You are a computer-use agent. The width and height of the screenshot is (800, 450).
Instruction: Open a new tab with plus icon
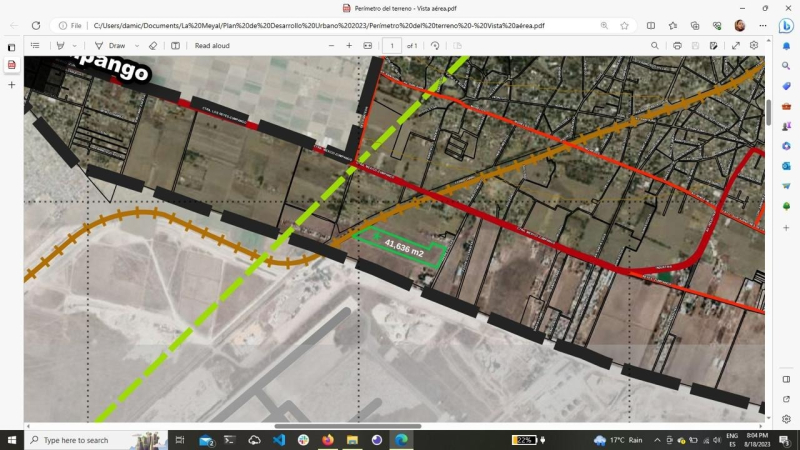(x=11, y=85)
